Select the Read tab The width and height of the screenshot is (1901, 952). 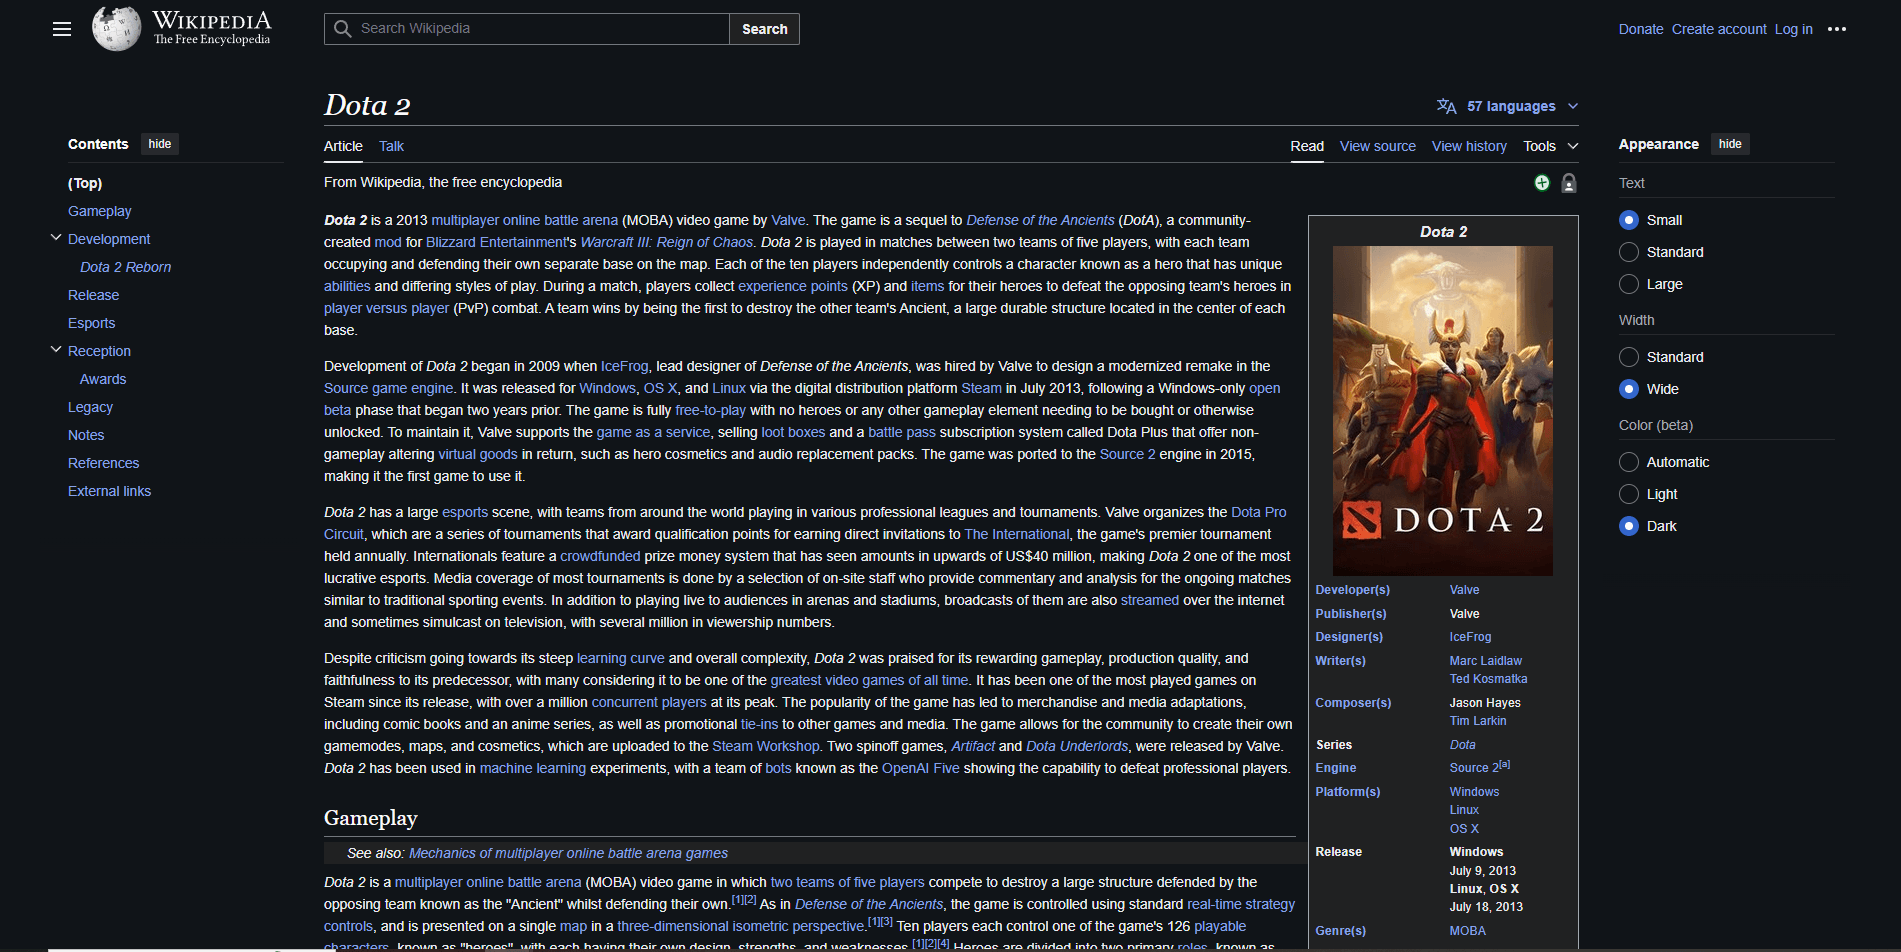click(x=1307, y=146)
